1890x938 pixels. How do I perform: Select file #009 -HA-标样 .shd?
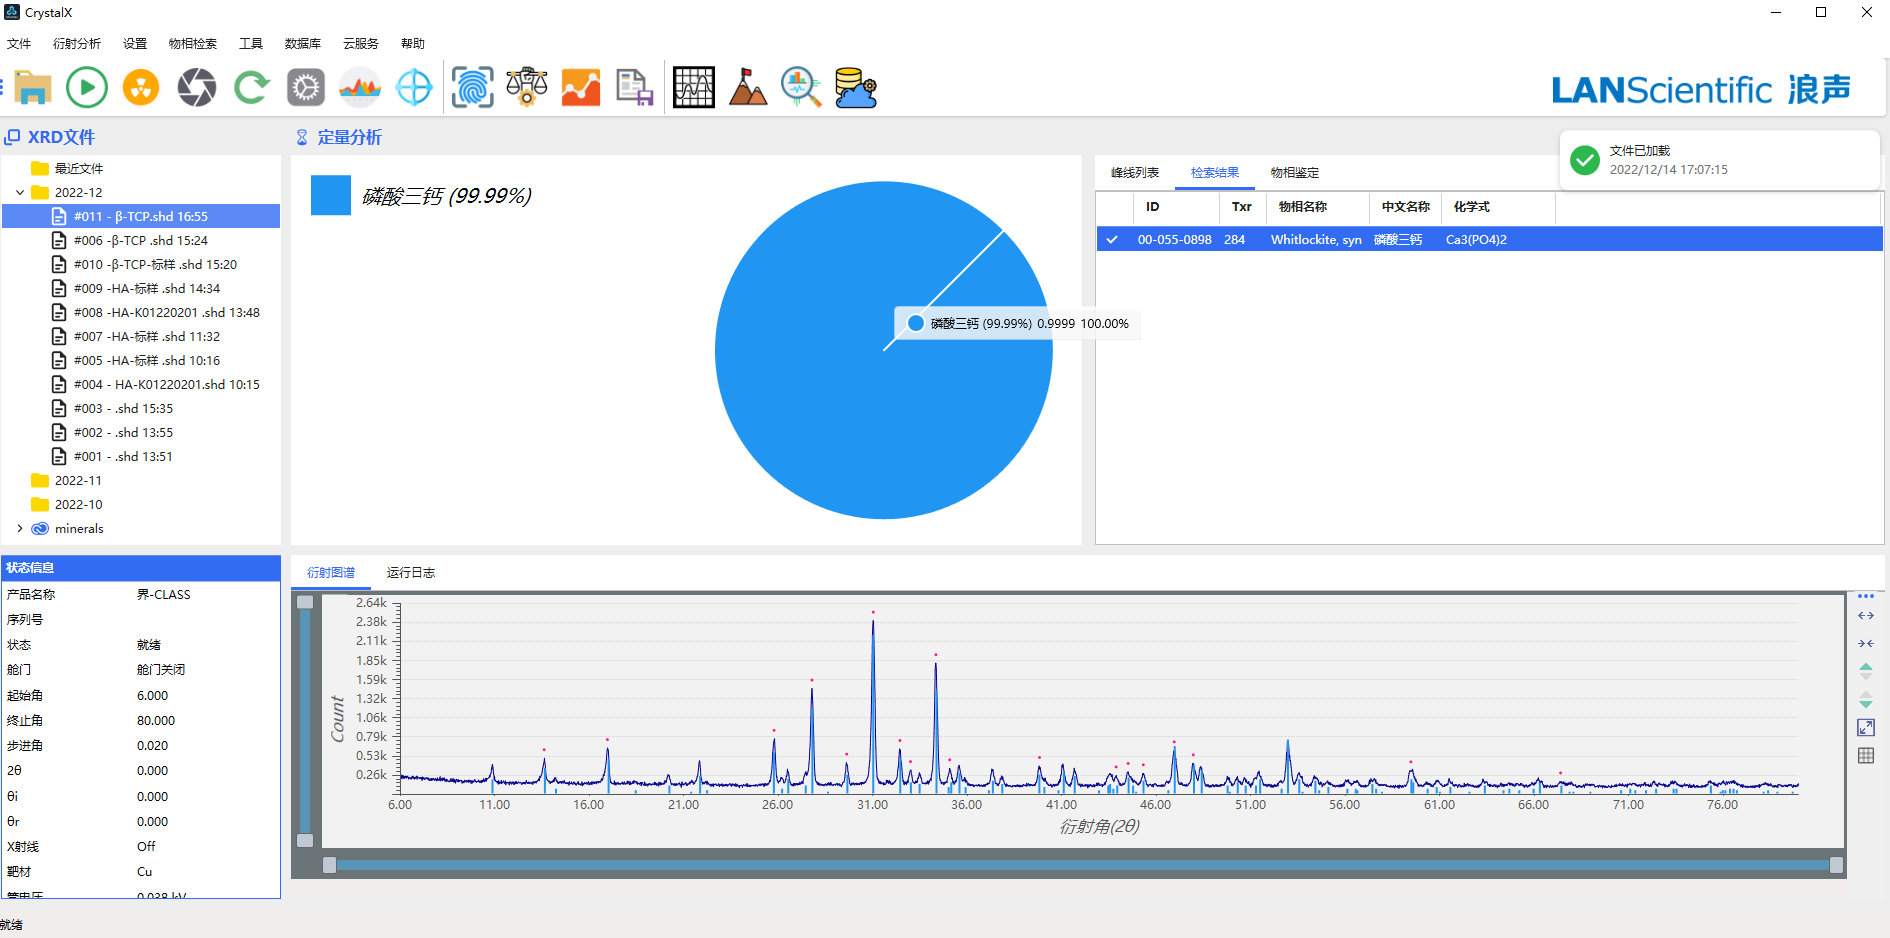tap(146, 289)
